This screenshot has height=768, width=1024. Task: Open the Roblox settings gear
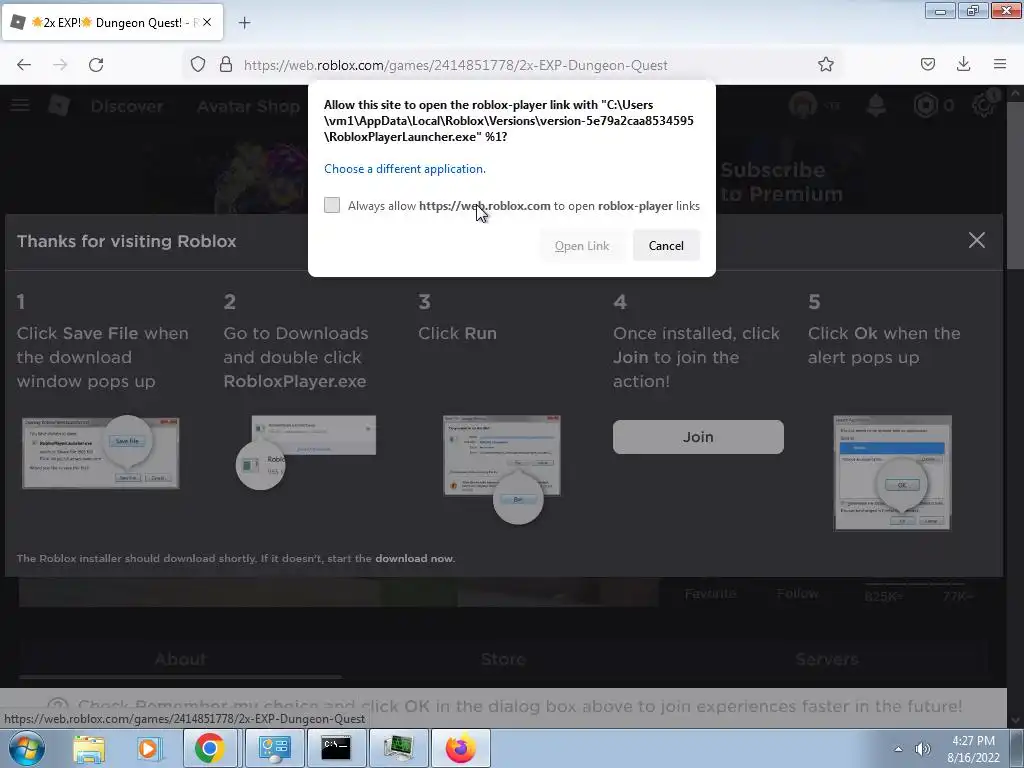[x=983, y=105]
